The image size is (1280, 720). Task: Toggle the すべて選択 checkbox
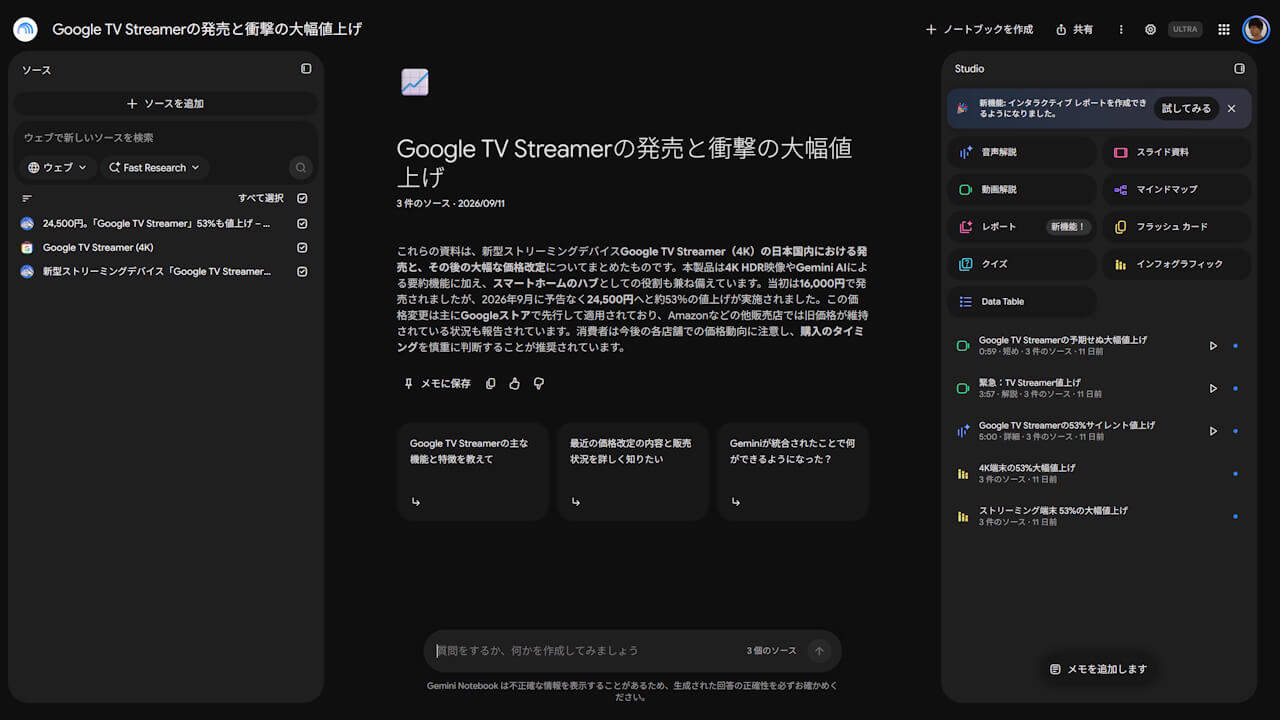click(302, 198)
